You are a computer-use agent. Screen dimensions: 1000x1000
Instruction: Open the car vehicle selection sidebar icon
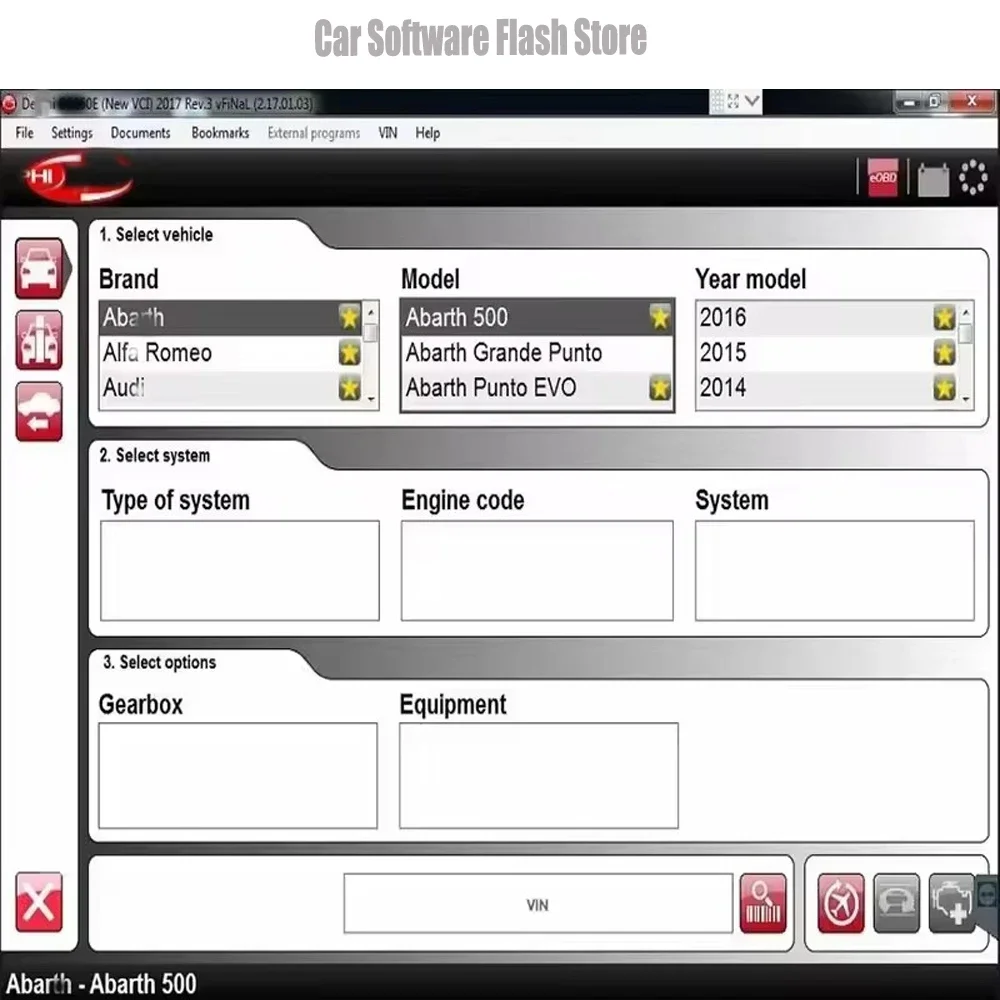(x=40, y=268)
